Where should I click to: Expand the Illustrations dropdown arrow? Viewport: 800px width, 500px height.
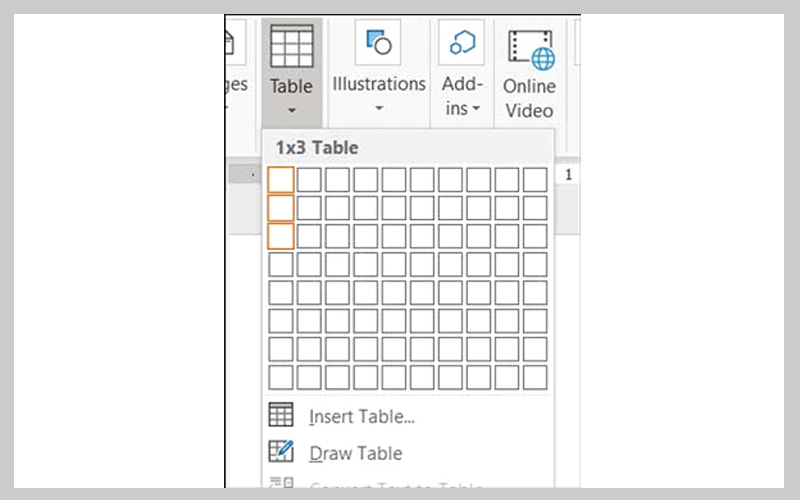click(379, 108)
